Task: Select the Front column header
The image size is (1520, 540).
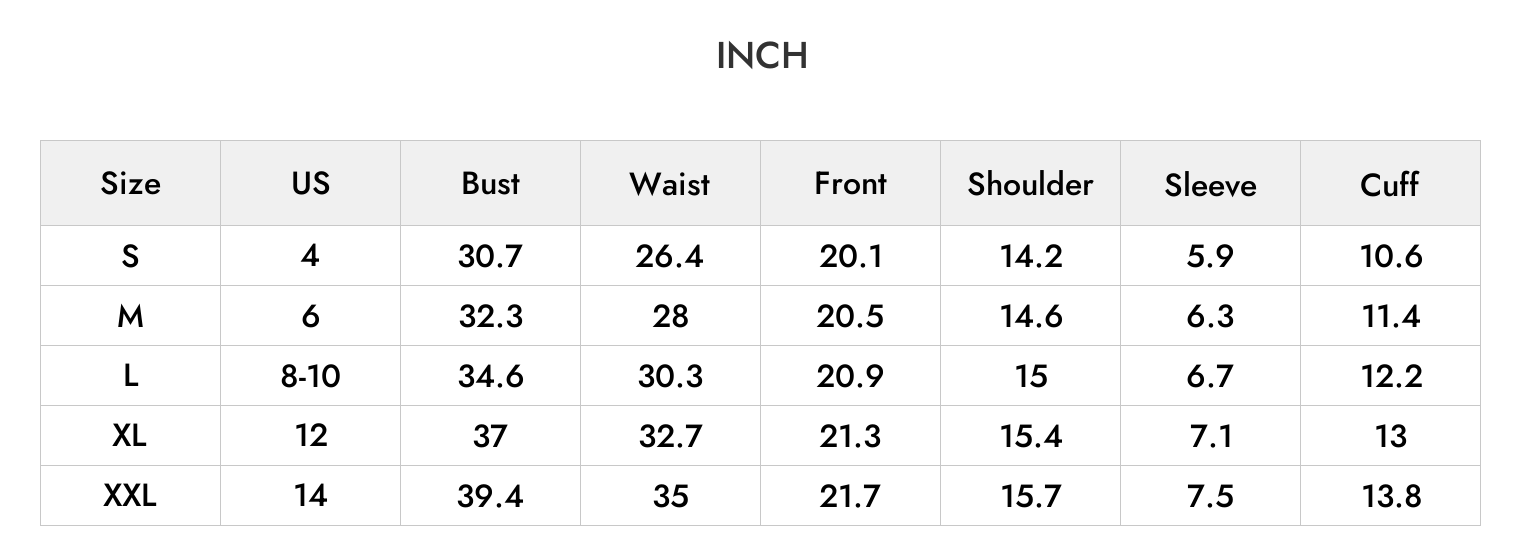Action: [850, 184]
